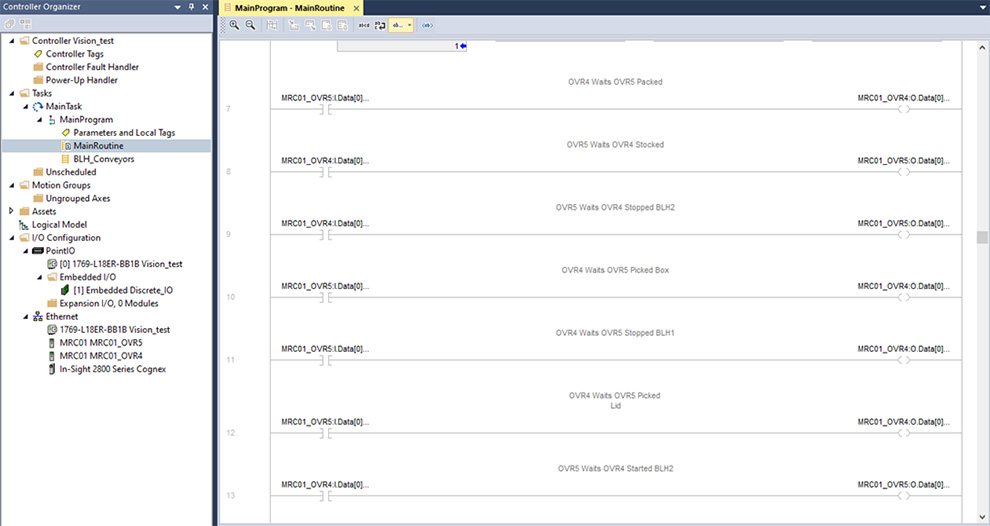Select Controller Fault Handler folder
The width and height of the screenshot is (990, 526).
[x=92, y=67]
